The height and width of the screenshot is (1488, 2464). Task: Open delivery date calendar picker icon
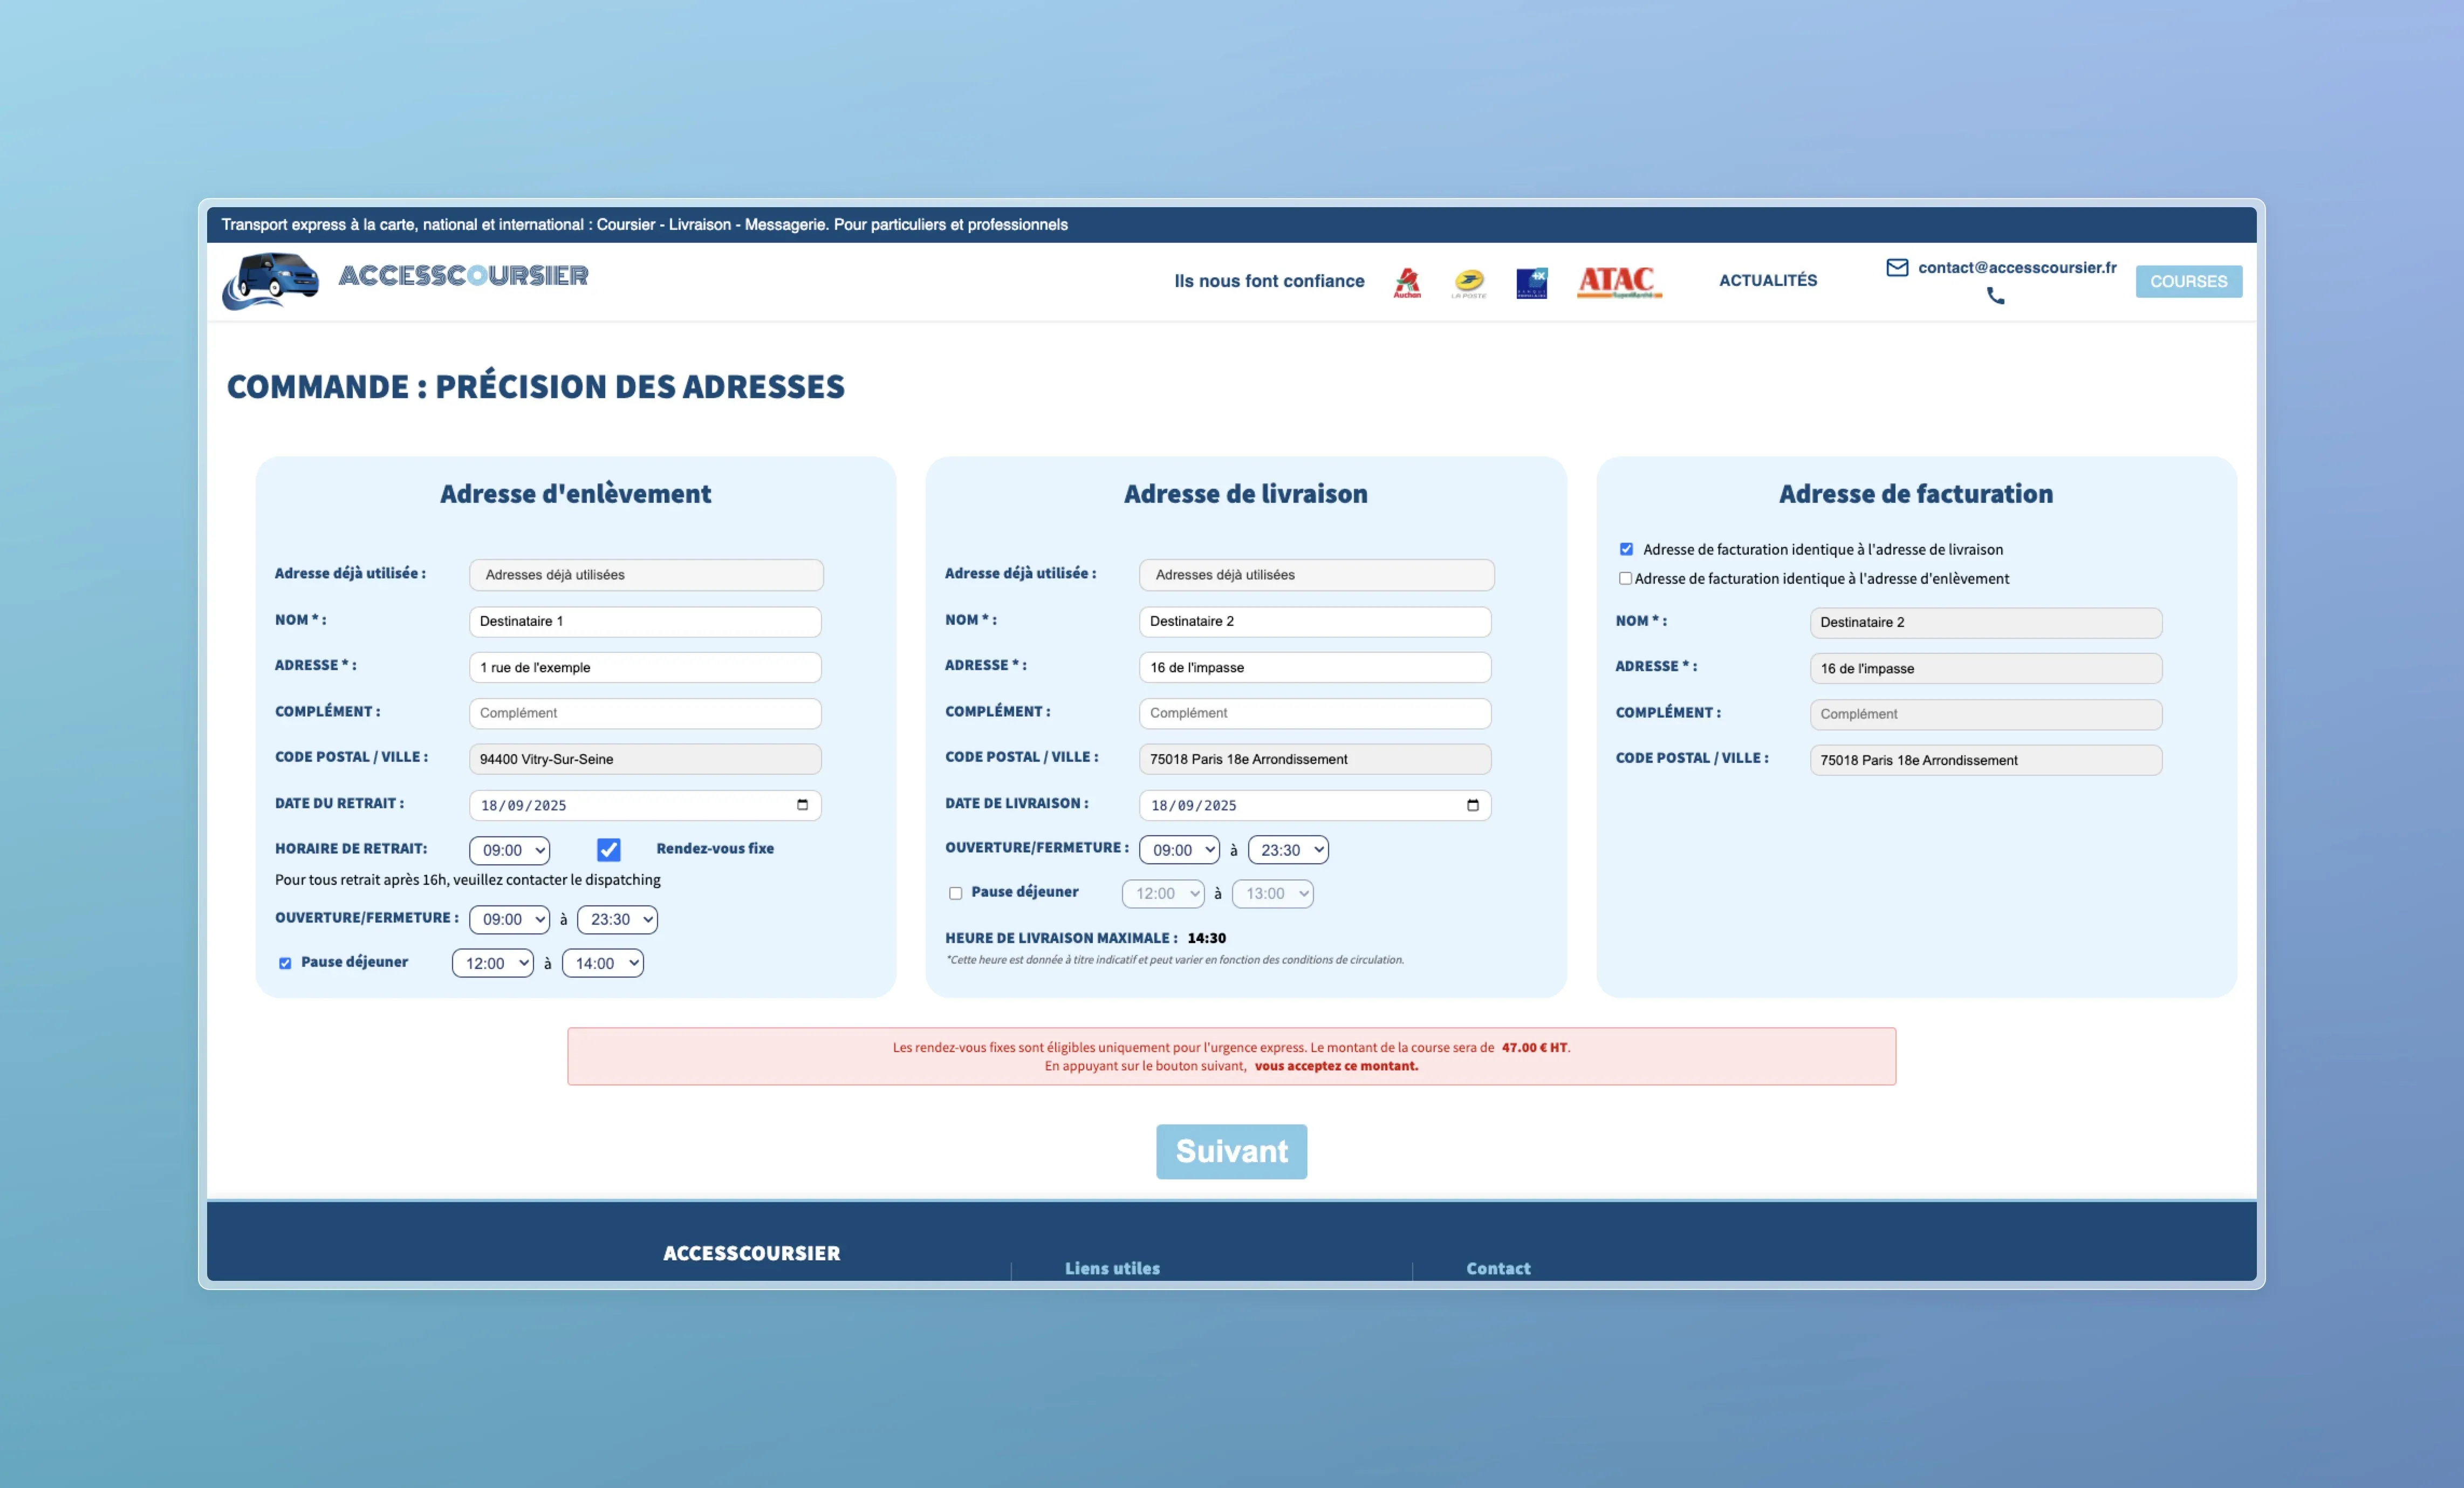click(x=1472, y=805)
